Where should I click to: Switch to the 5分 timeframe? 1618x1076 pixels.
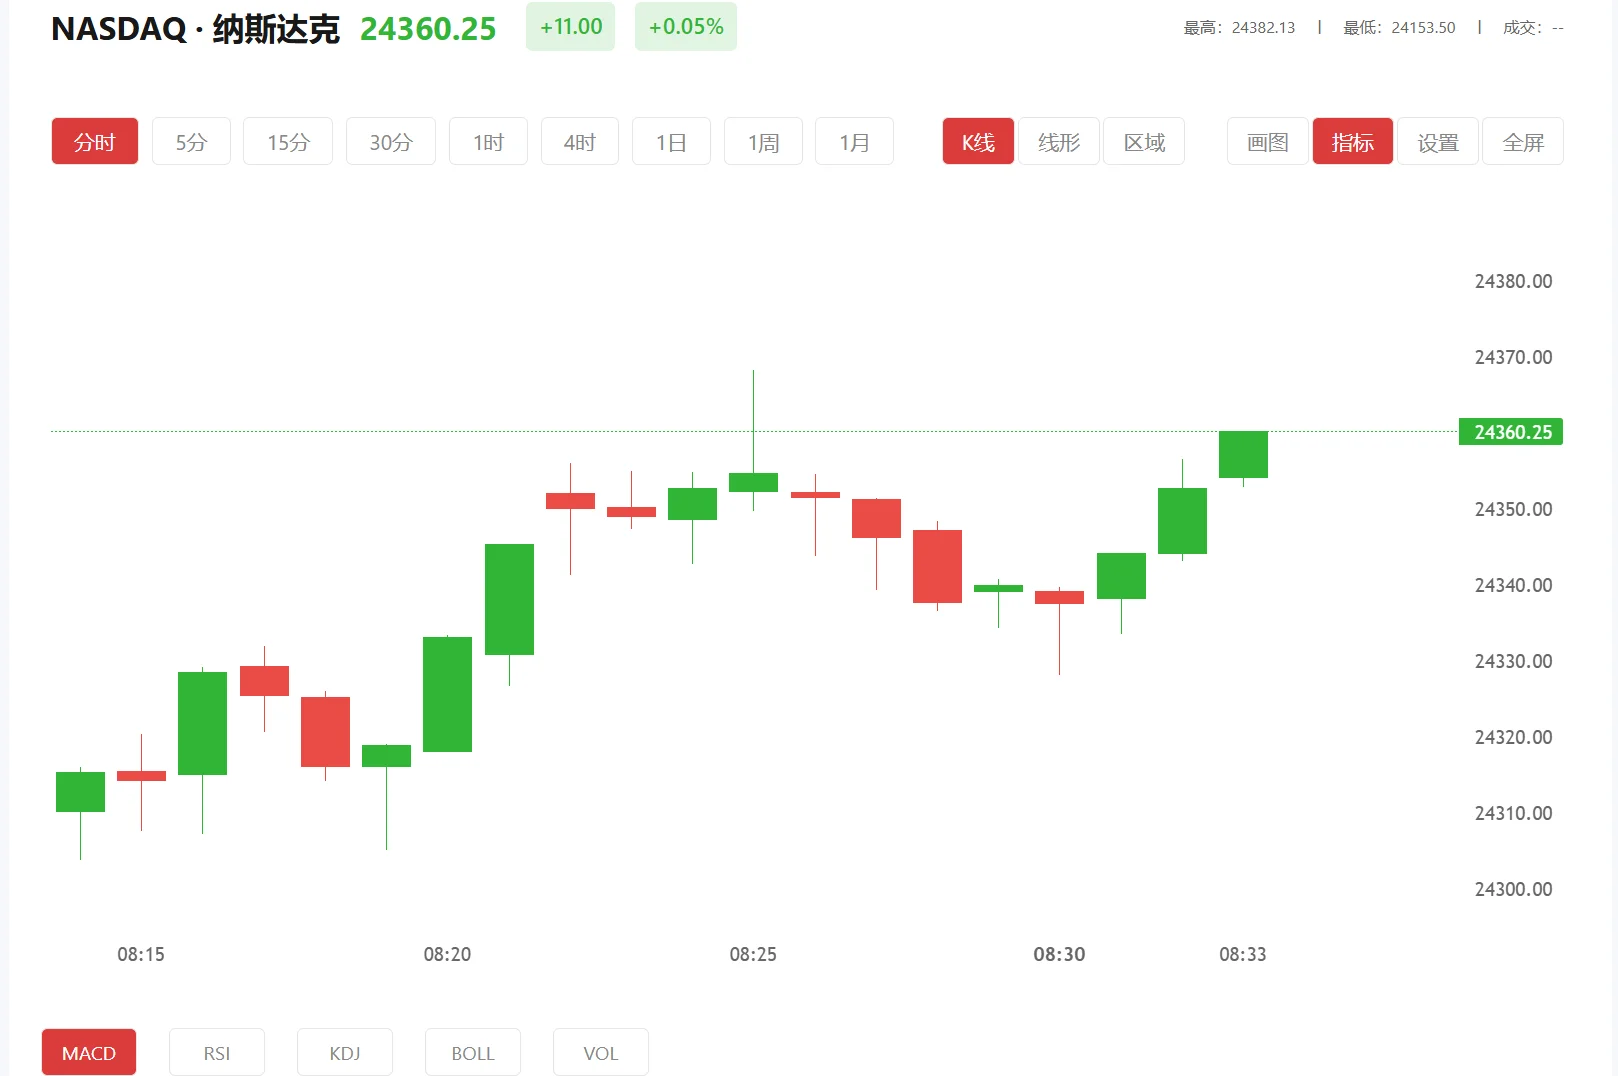click(x=191, y=141)
